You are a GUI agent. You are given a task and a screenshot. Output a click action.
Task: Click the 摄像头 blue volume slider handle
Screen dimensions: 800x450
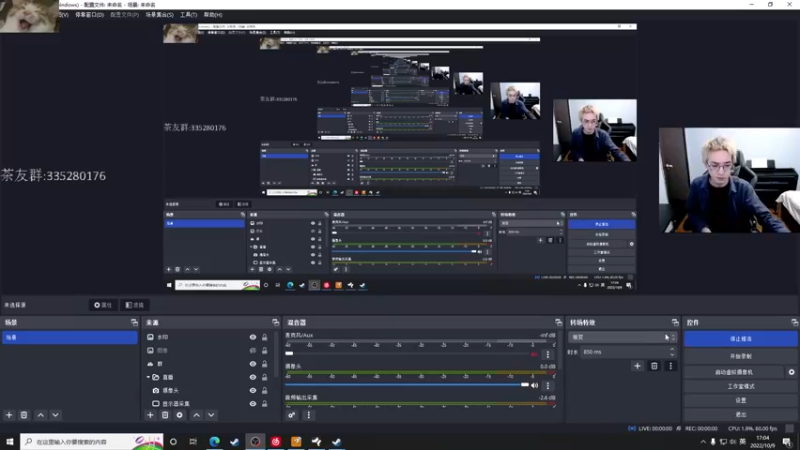[524, 385]
